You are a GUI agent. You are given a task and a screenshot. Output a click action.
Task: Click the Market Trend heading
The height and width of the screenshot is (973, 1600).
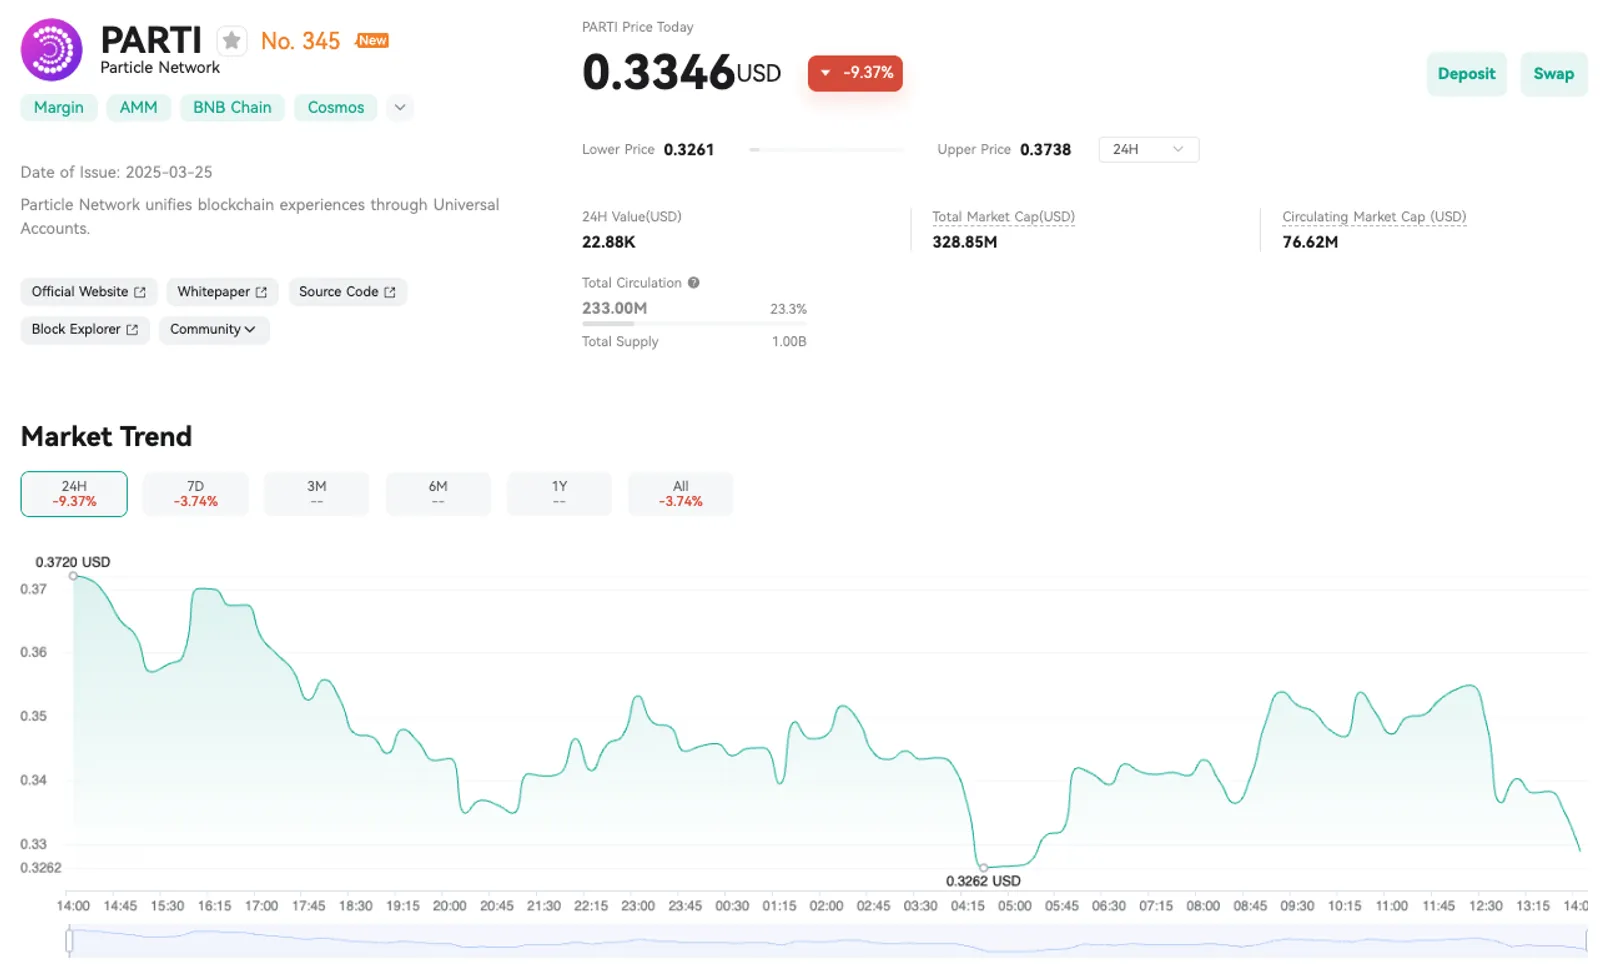coord(106,436)
